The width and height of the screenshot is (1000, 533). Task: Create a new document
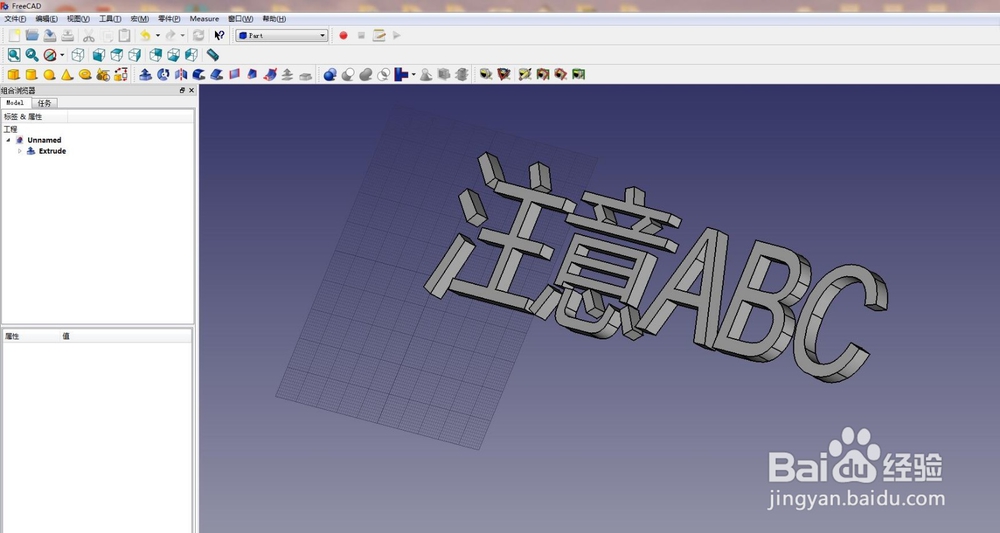[14, 36]
